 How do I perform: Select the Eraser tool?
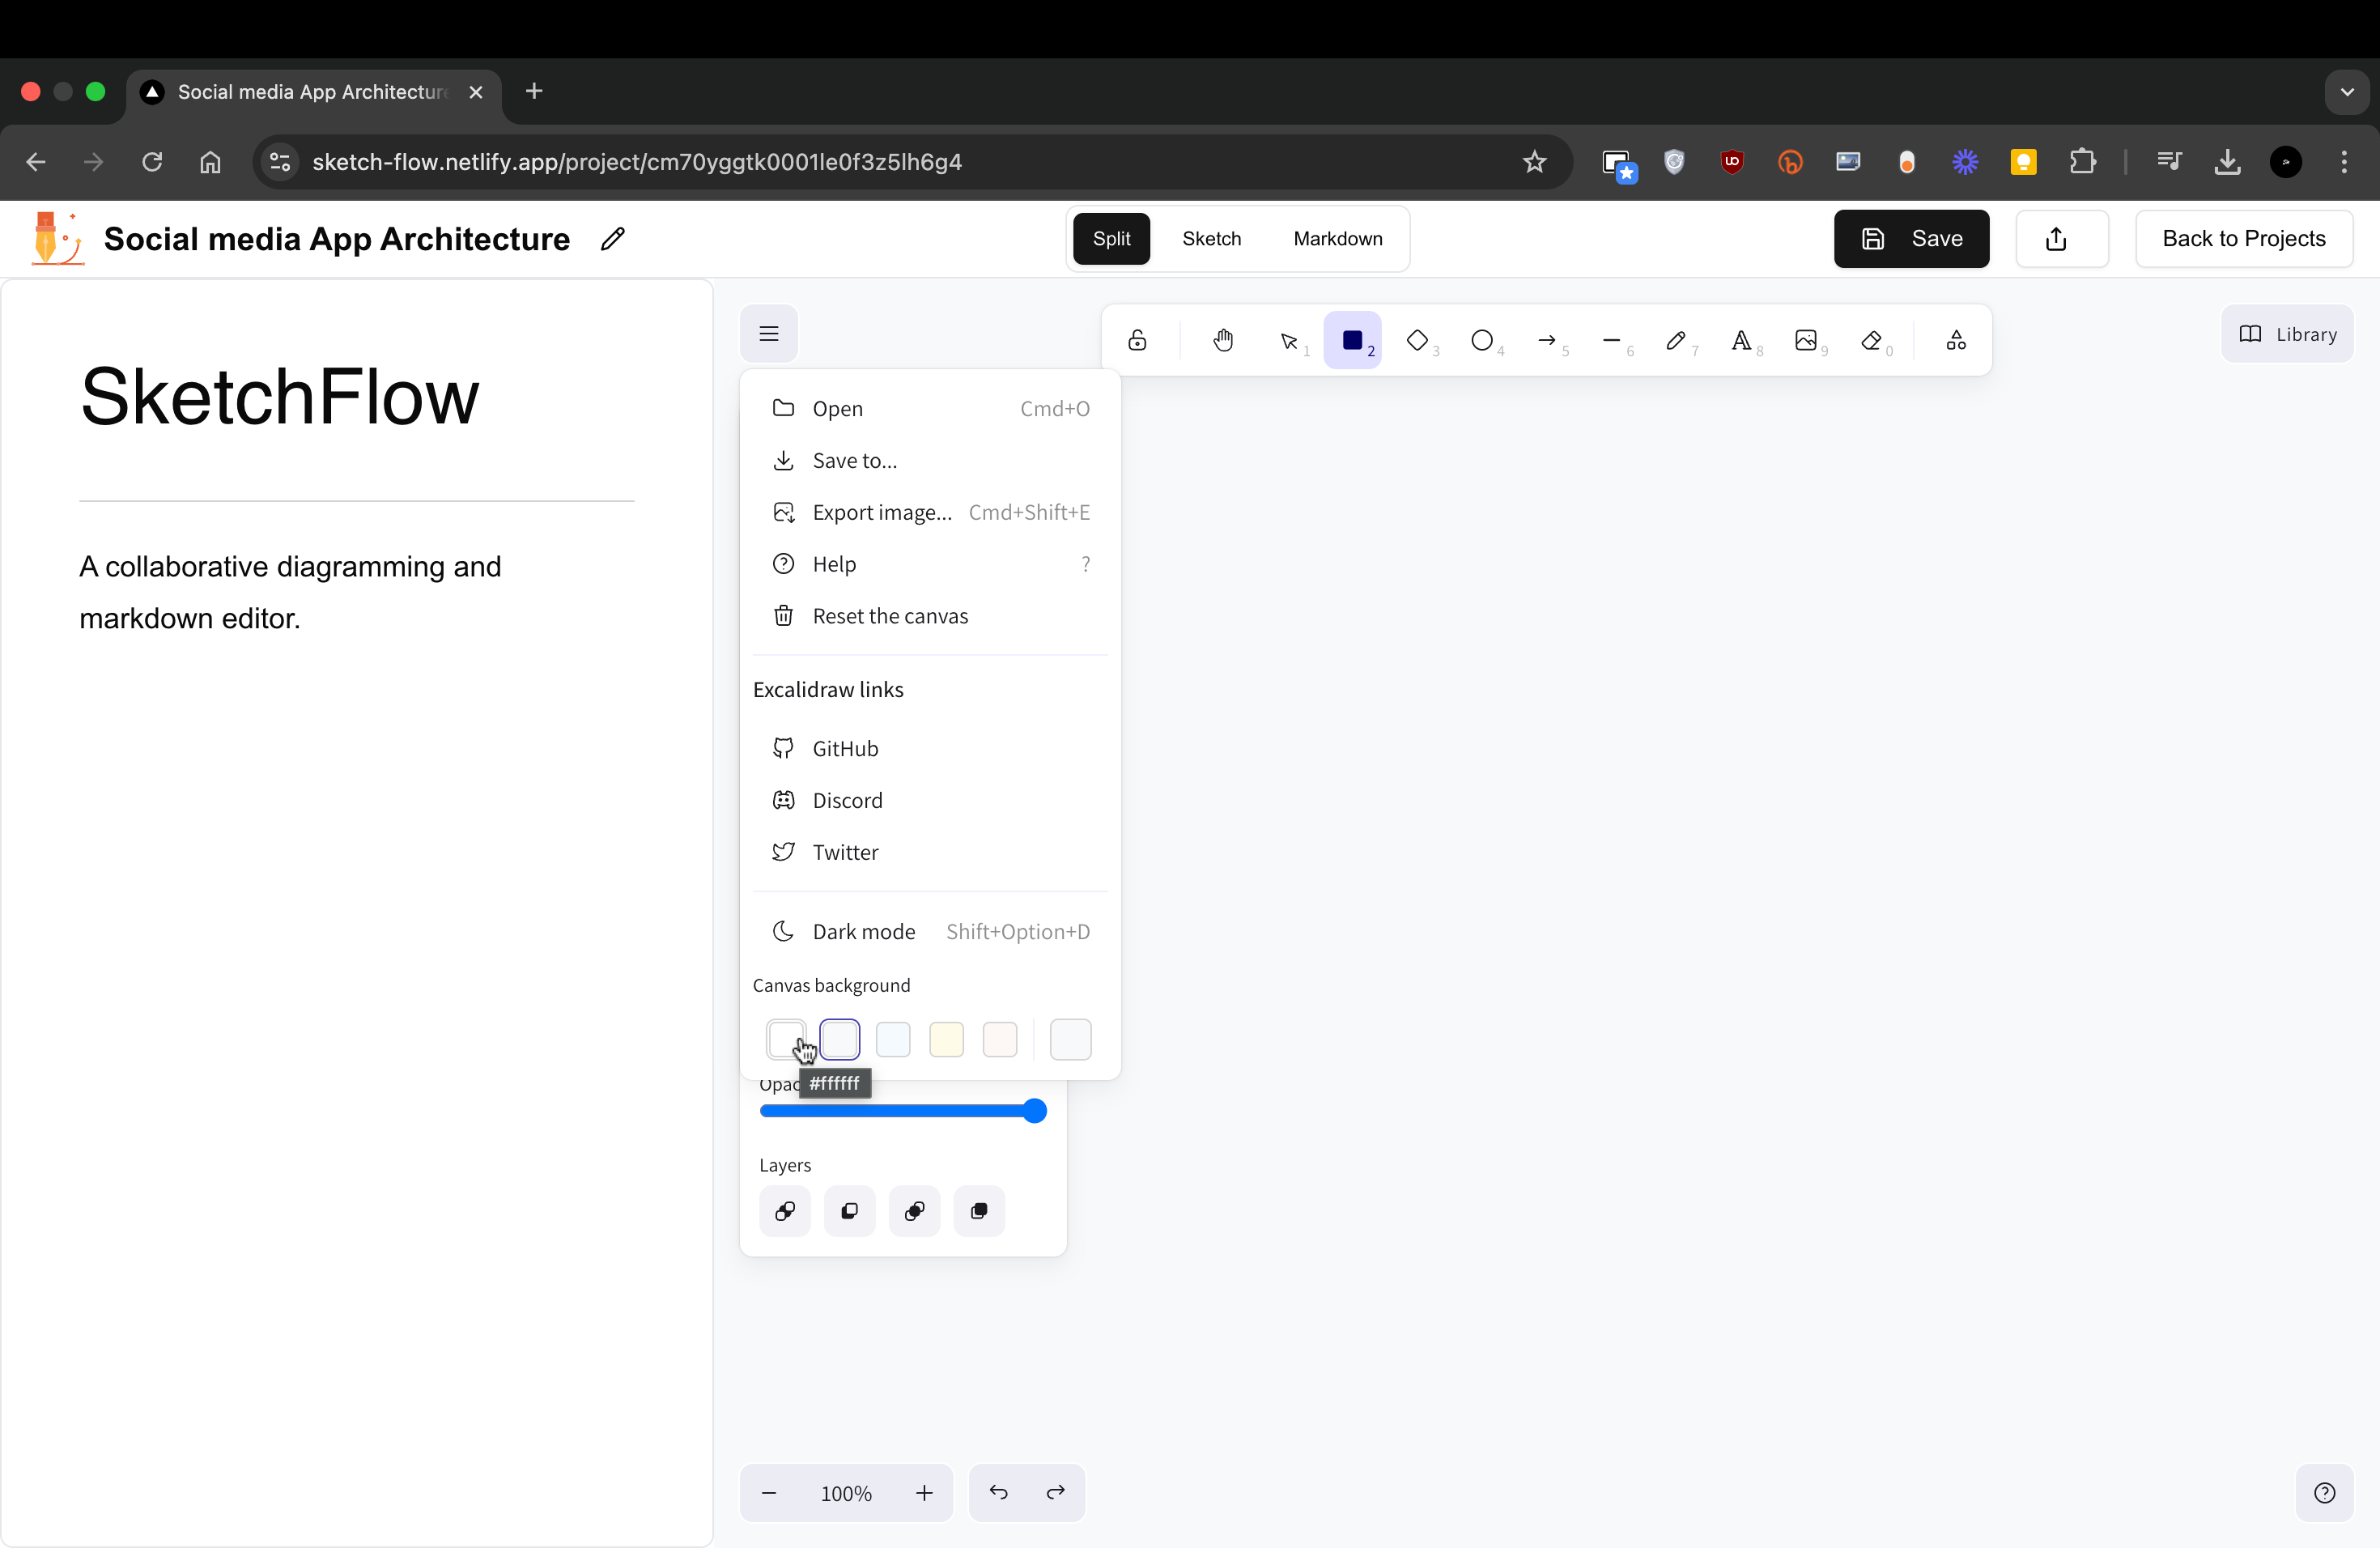click(1871, 340)
